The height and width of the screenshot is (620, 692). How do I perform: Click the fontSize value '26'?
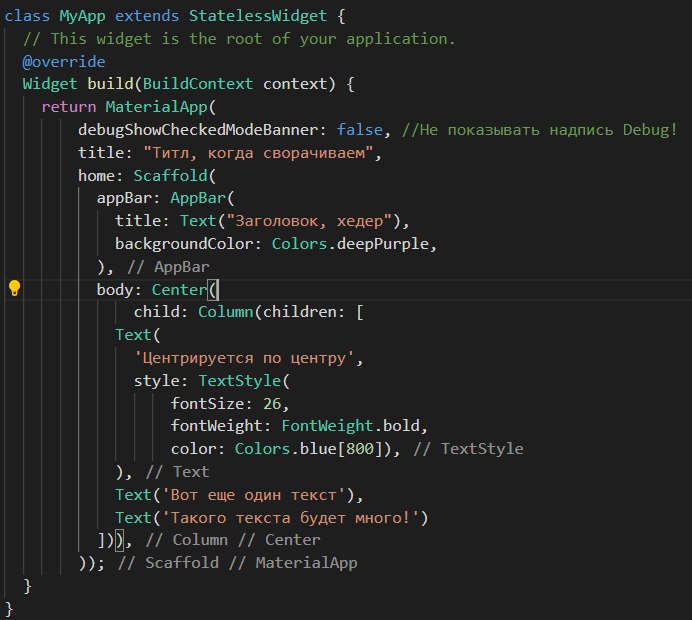pos(272,404)
